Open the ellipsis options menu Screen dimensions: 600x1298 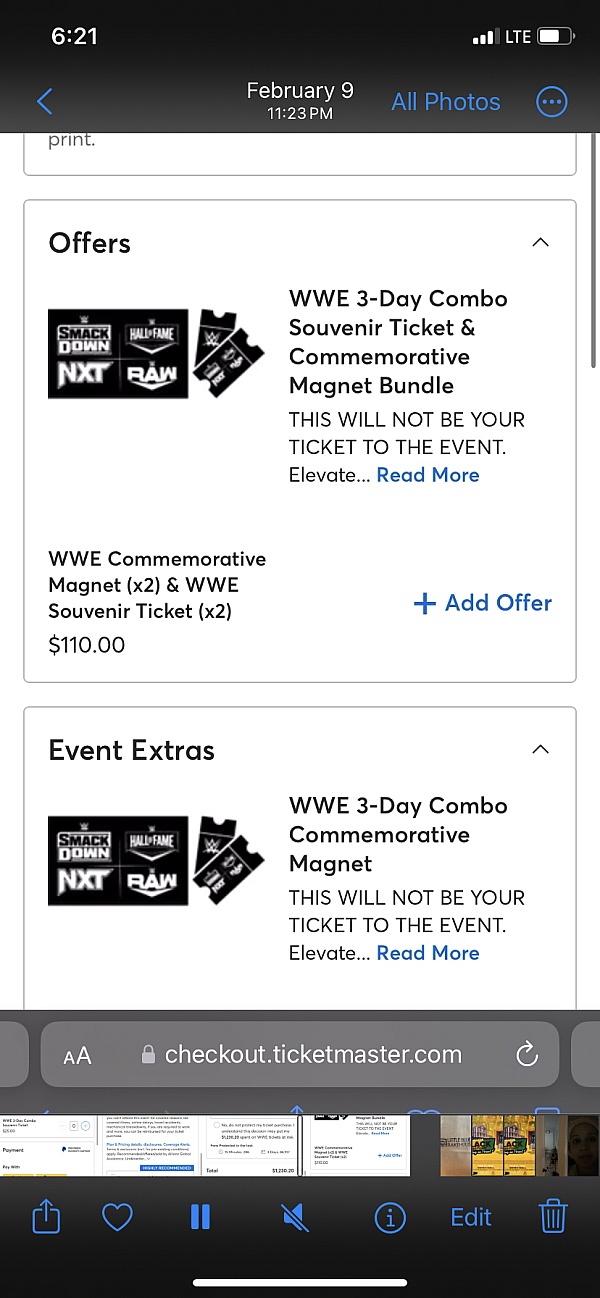(551, 101)
